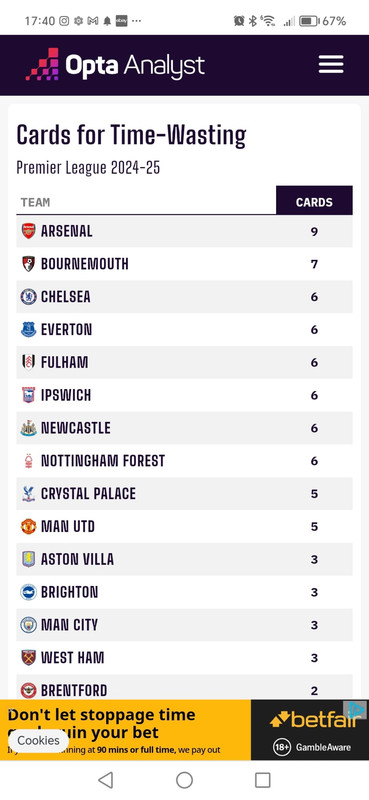Tap the Opta Analyst logo
Screen dimensions: 369x800
point(115,65)
